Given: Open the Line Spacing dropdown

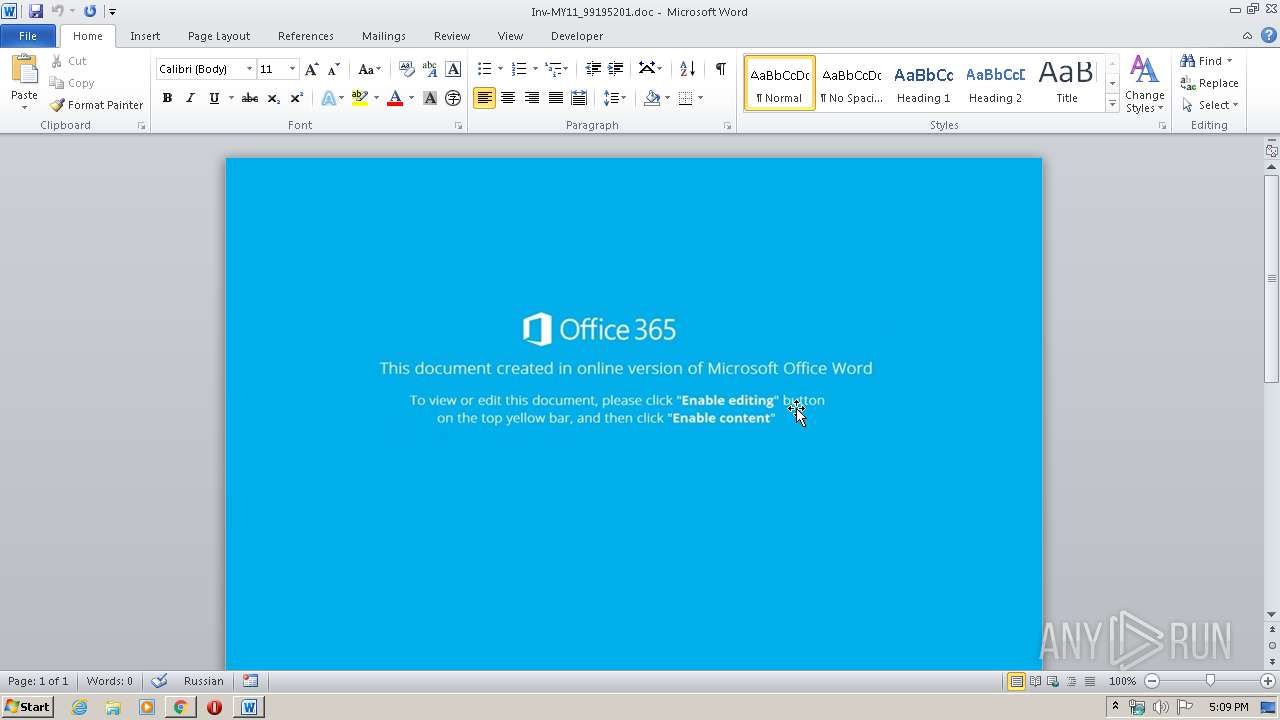Looking at the screenshot, I should (613, 98).
